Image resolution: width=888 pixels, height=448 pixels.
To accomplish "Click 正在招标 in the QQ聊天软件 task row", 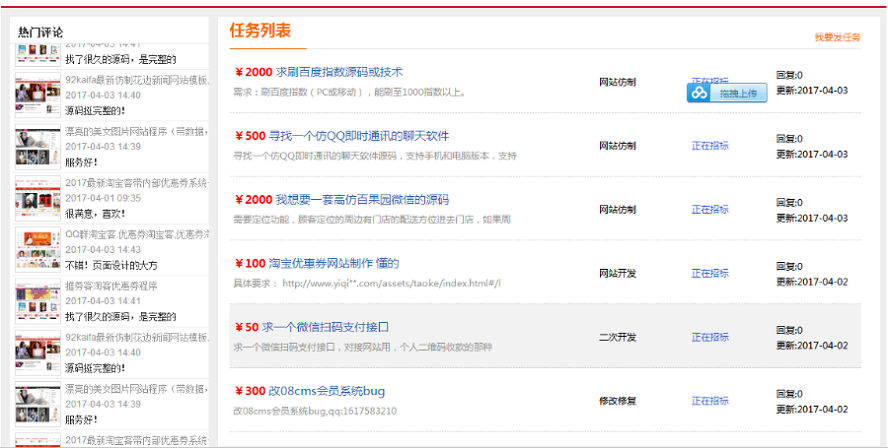I will point(710,146).
